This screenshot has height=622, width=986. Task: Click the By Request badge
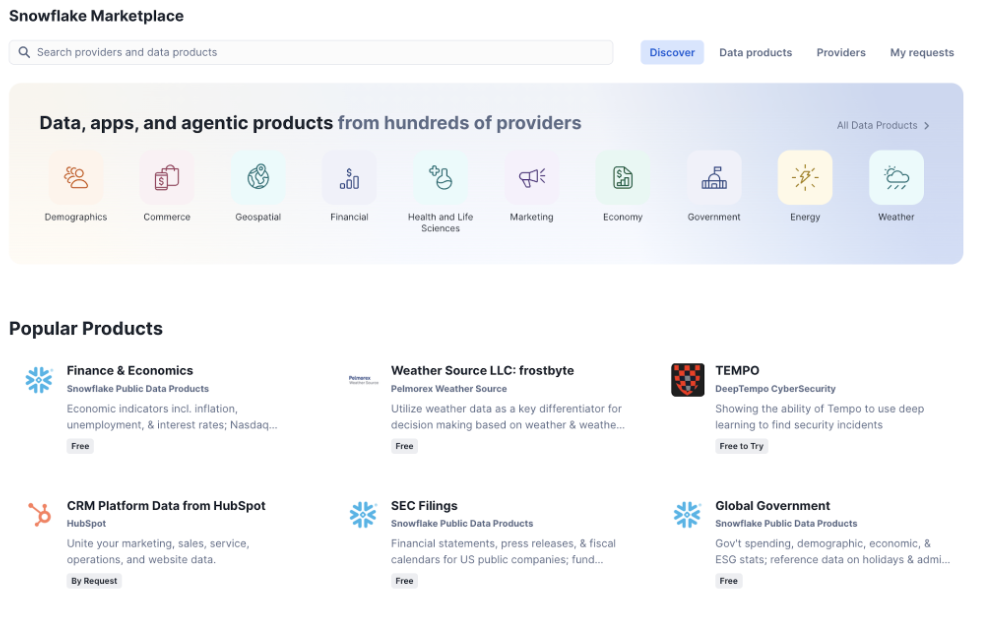point(94,580)
